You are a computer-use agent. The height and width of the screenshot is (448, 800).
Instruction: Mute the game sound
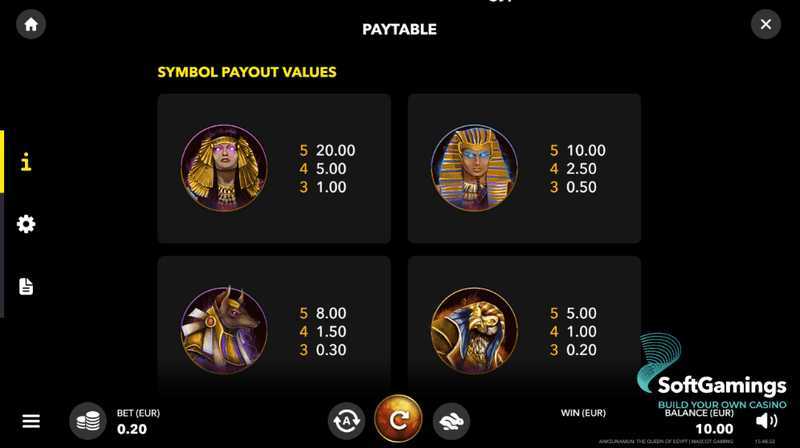766,421
